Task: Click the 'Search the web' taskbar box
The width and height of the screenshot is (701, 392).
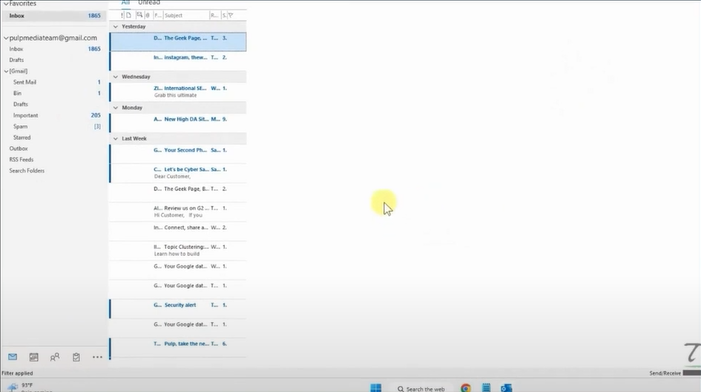Action: (x=421, y=388)
